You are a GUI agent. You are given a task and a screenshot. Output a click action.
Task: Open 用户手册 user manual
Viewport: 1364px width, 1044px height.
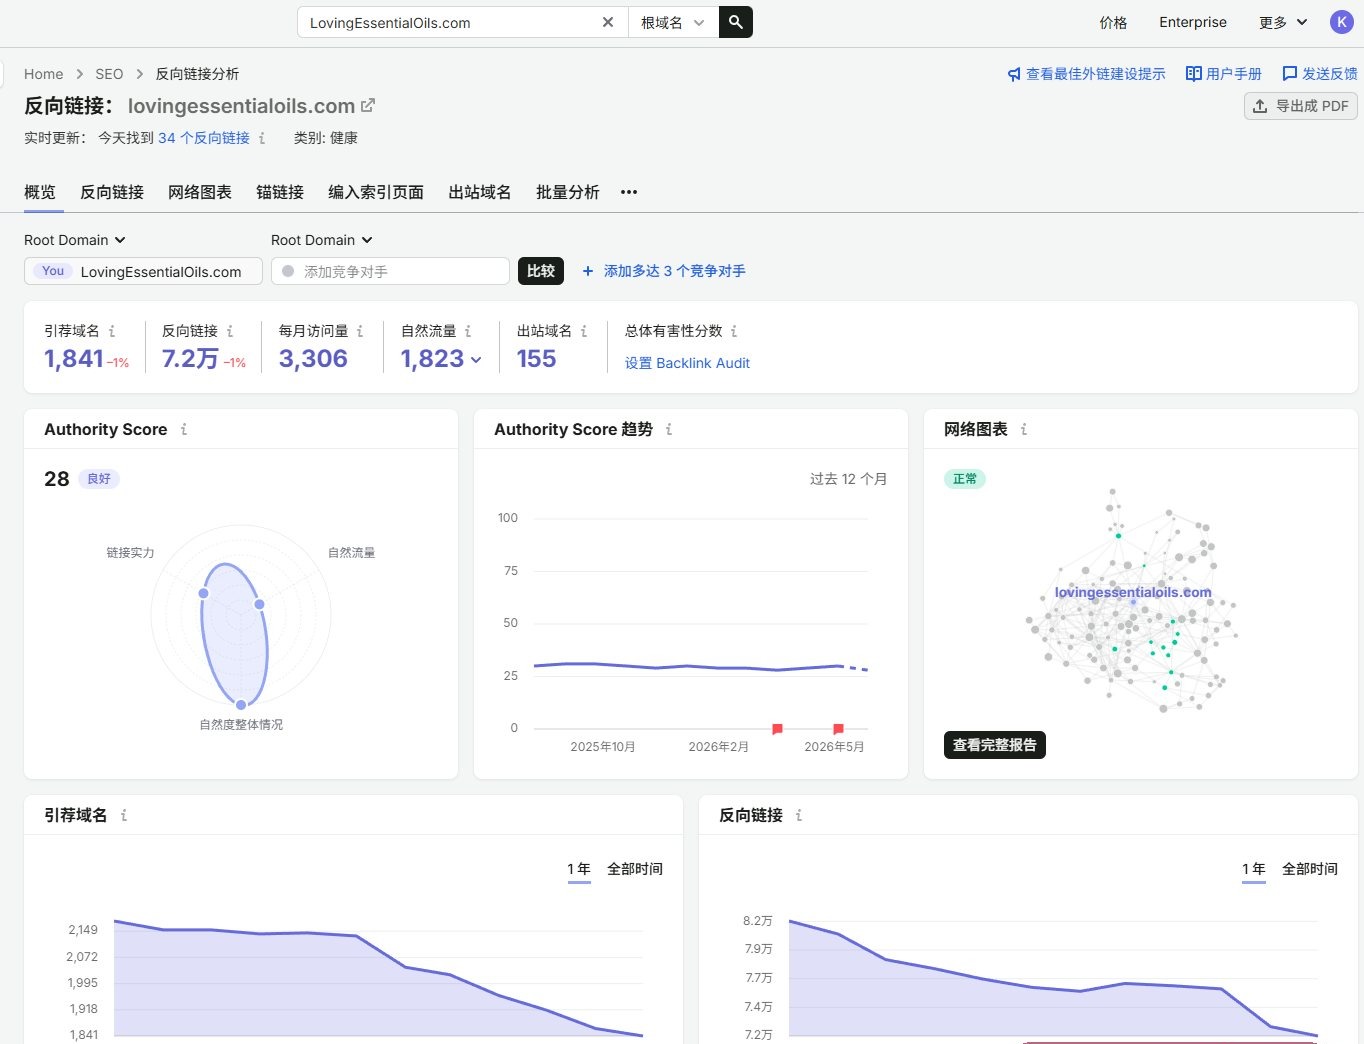1223,74
